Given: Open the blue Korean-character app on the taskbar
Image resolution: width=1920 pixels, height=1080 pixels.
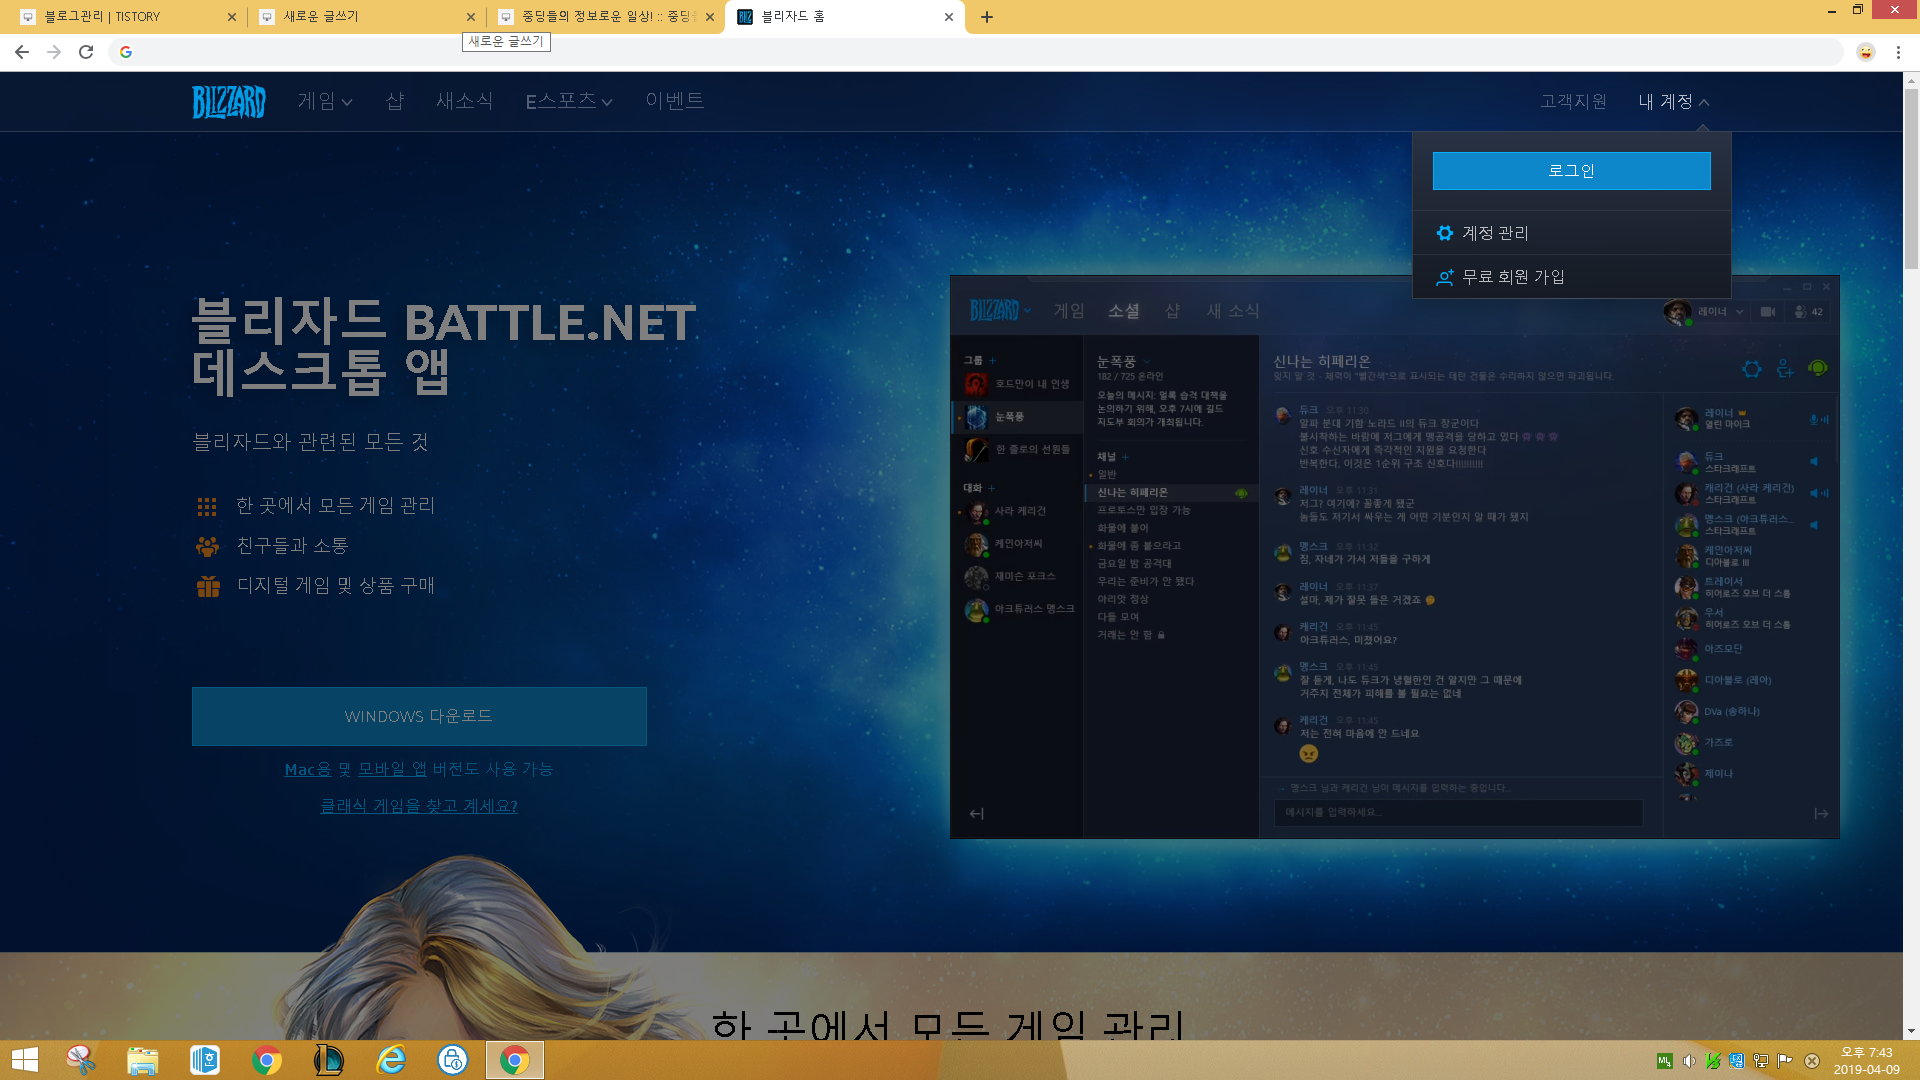Looking at the screenshot, I should tap(205, 1060).
